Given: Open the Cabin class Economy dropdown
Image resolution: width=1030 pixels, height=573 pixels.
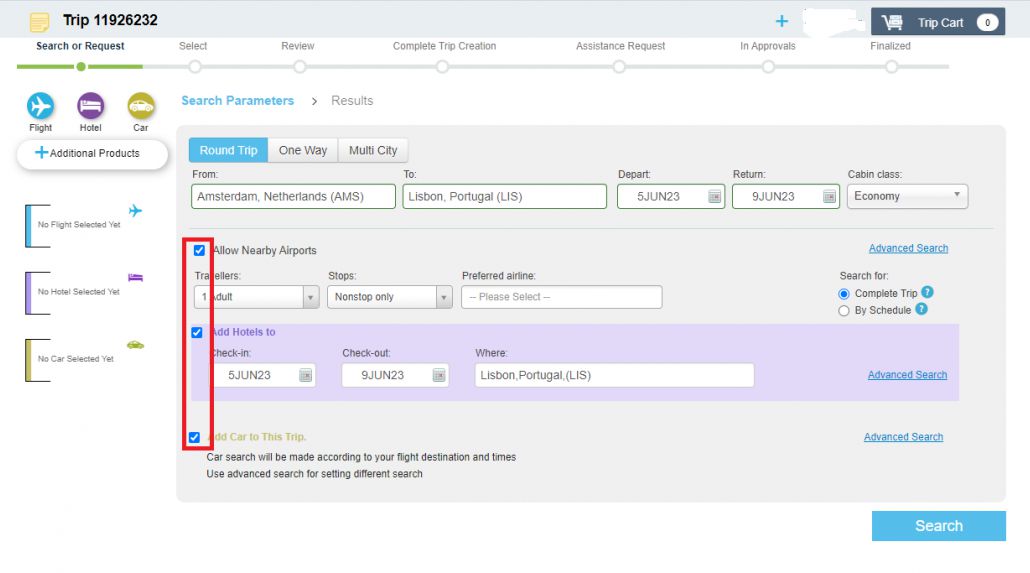Looking at the screenshot, I should pyautogui.click(x=907, y=196).
